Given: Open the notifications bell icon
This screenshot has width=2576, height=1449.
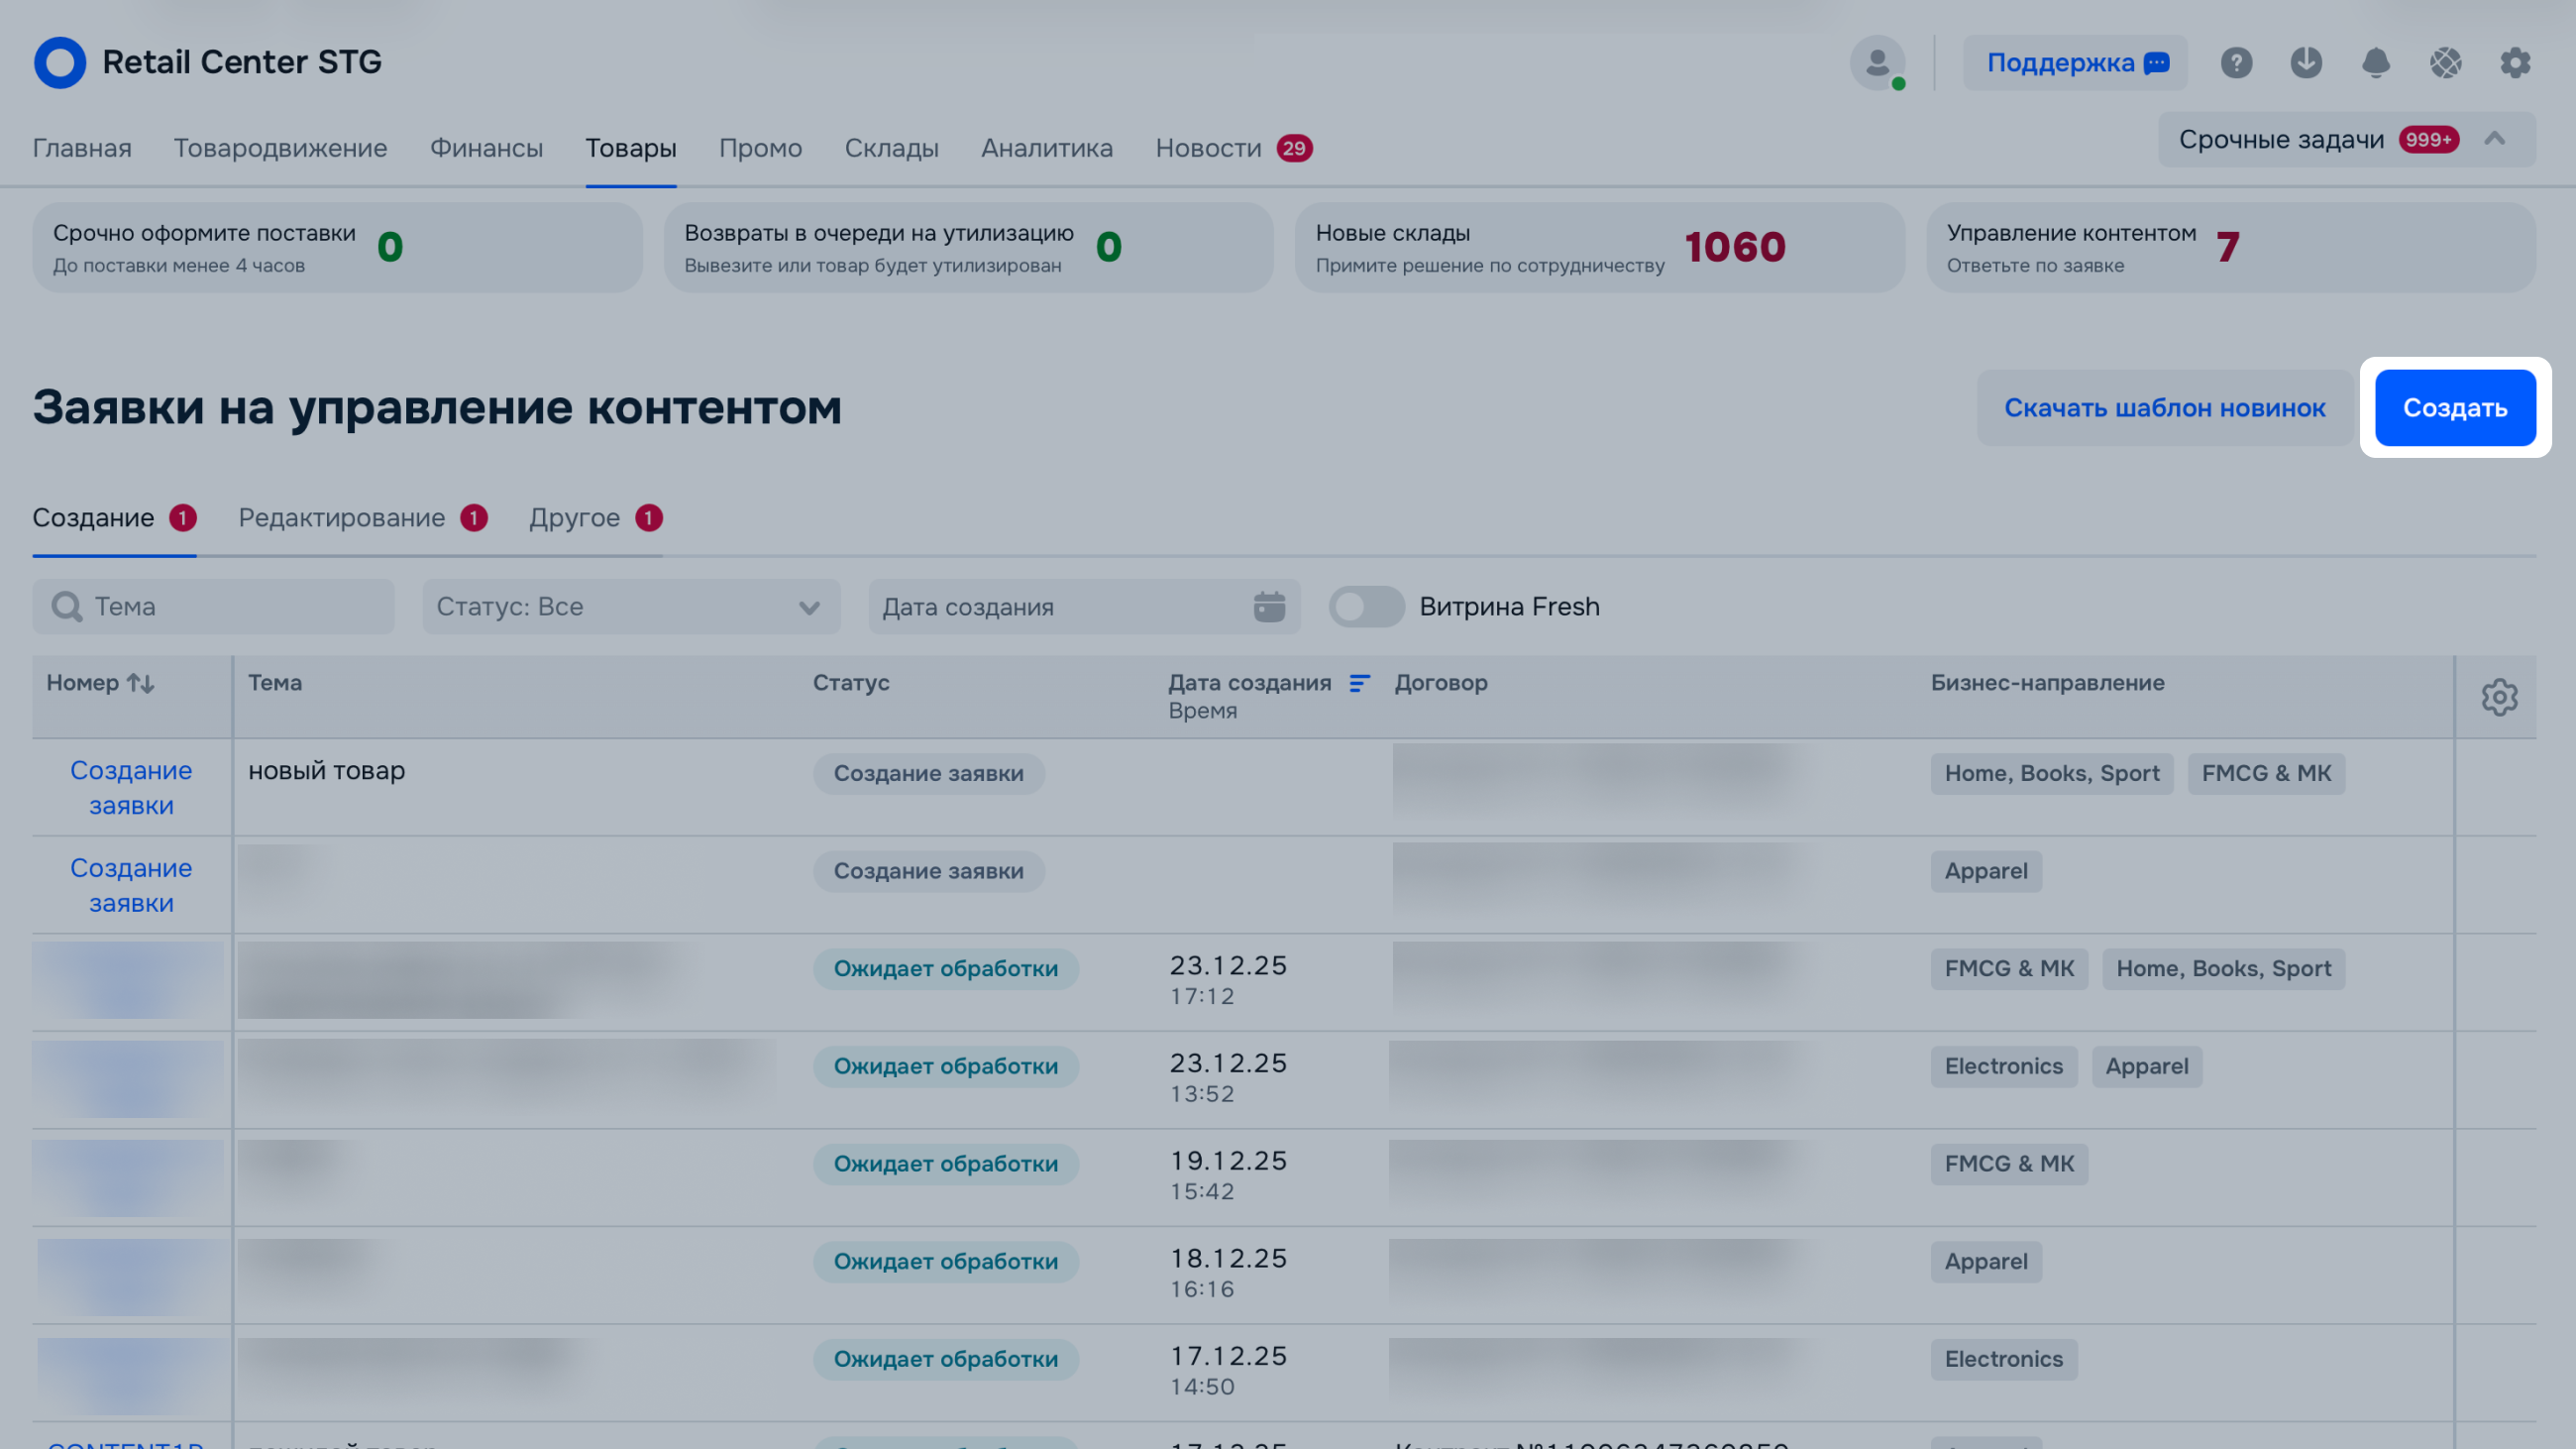Looking at the screenshot, I should (x=2376, y=63).
